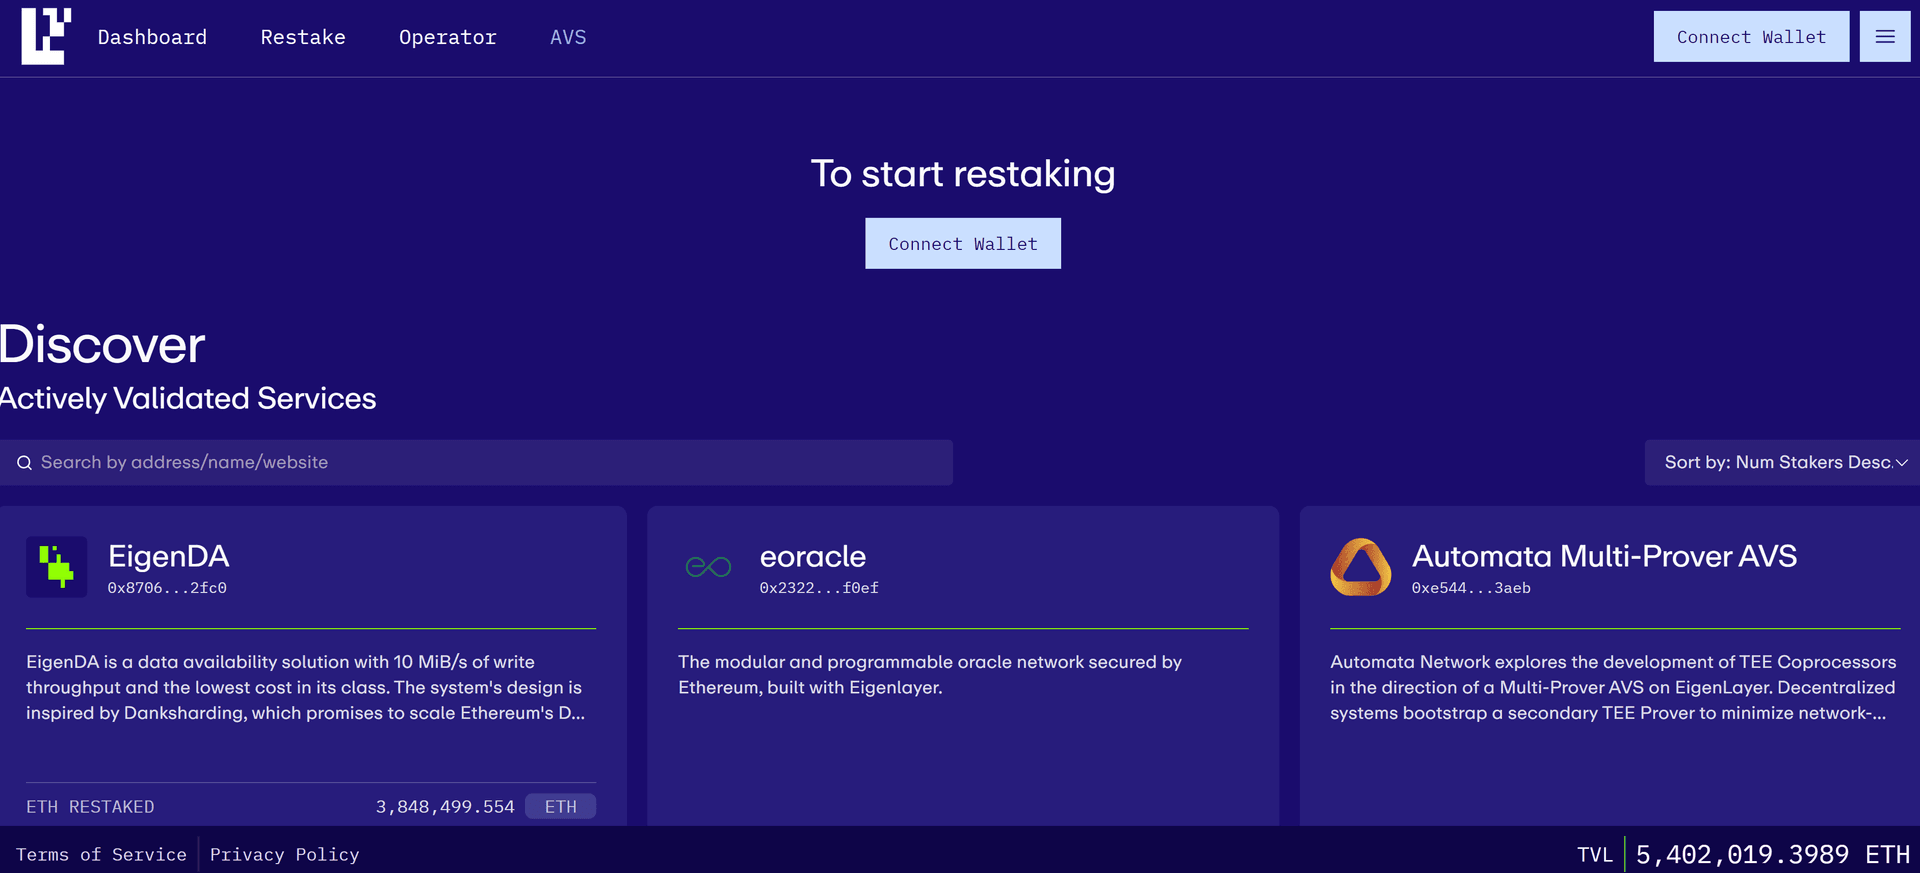Click the Automata orange triangle logo
The image size is (1920, 873).
1360,567
